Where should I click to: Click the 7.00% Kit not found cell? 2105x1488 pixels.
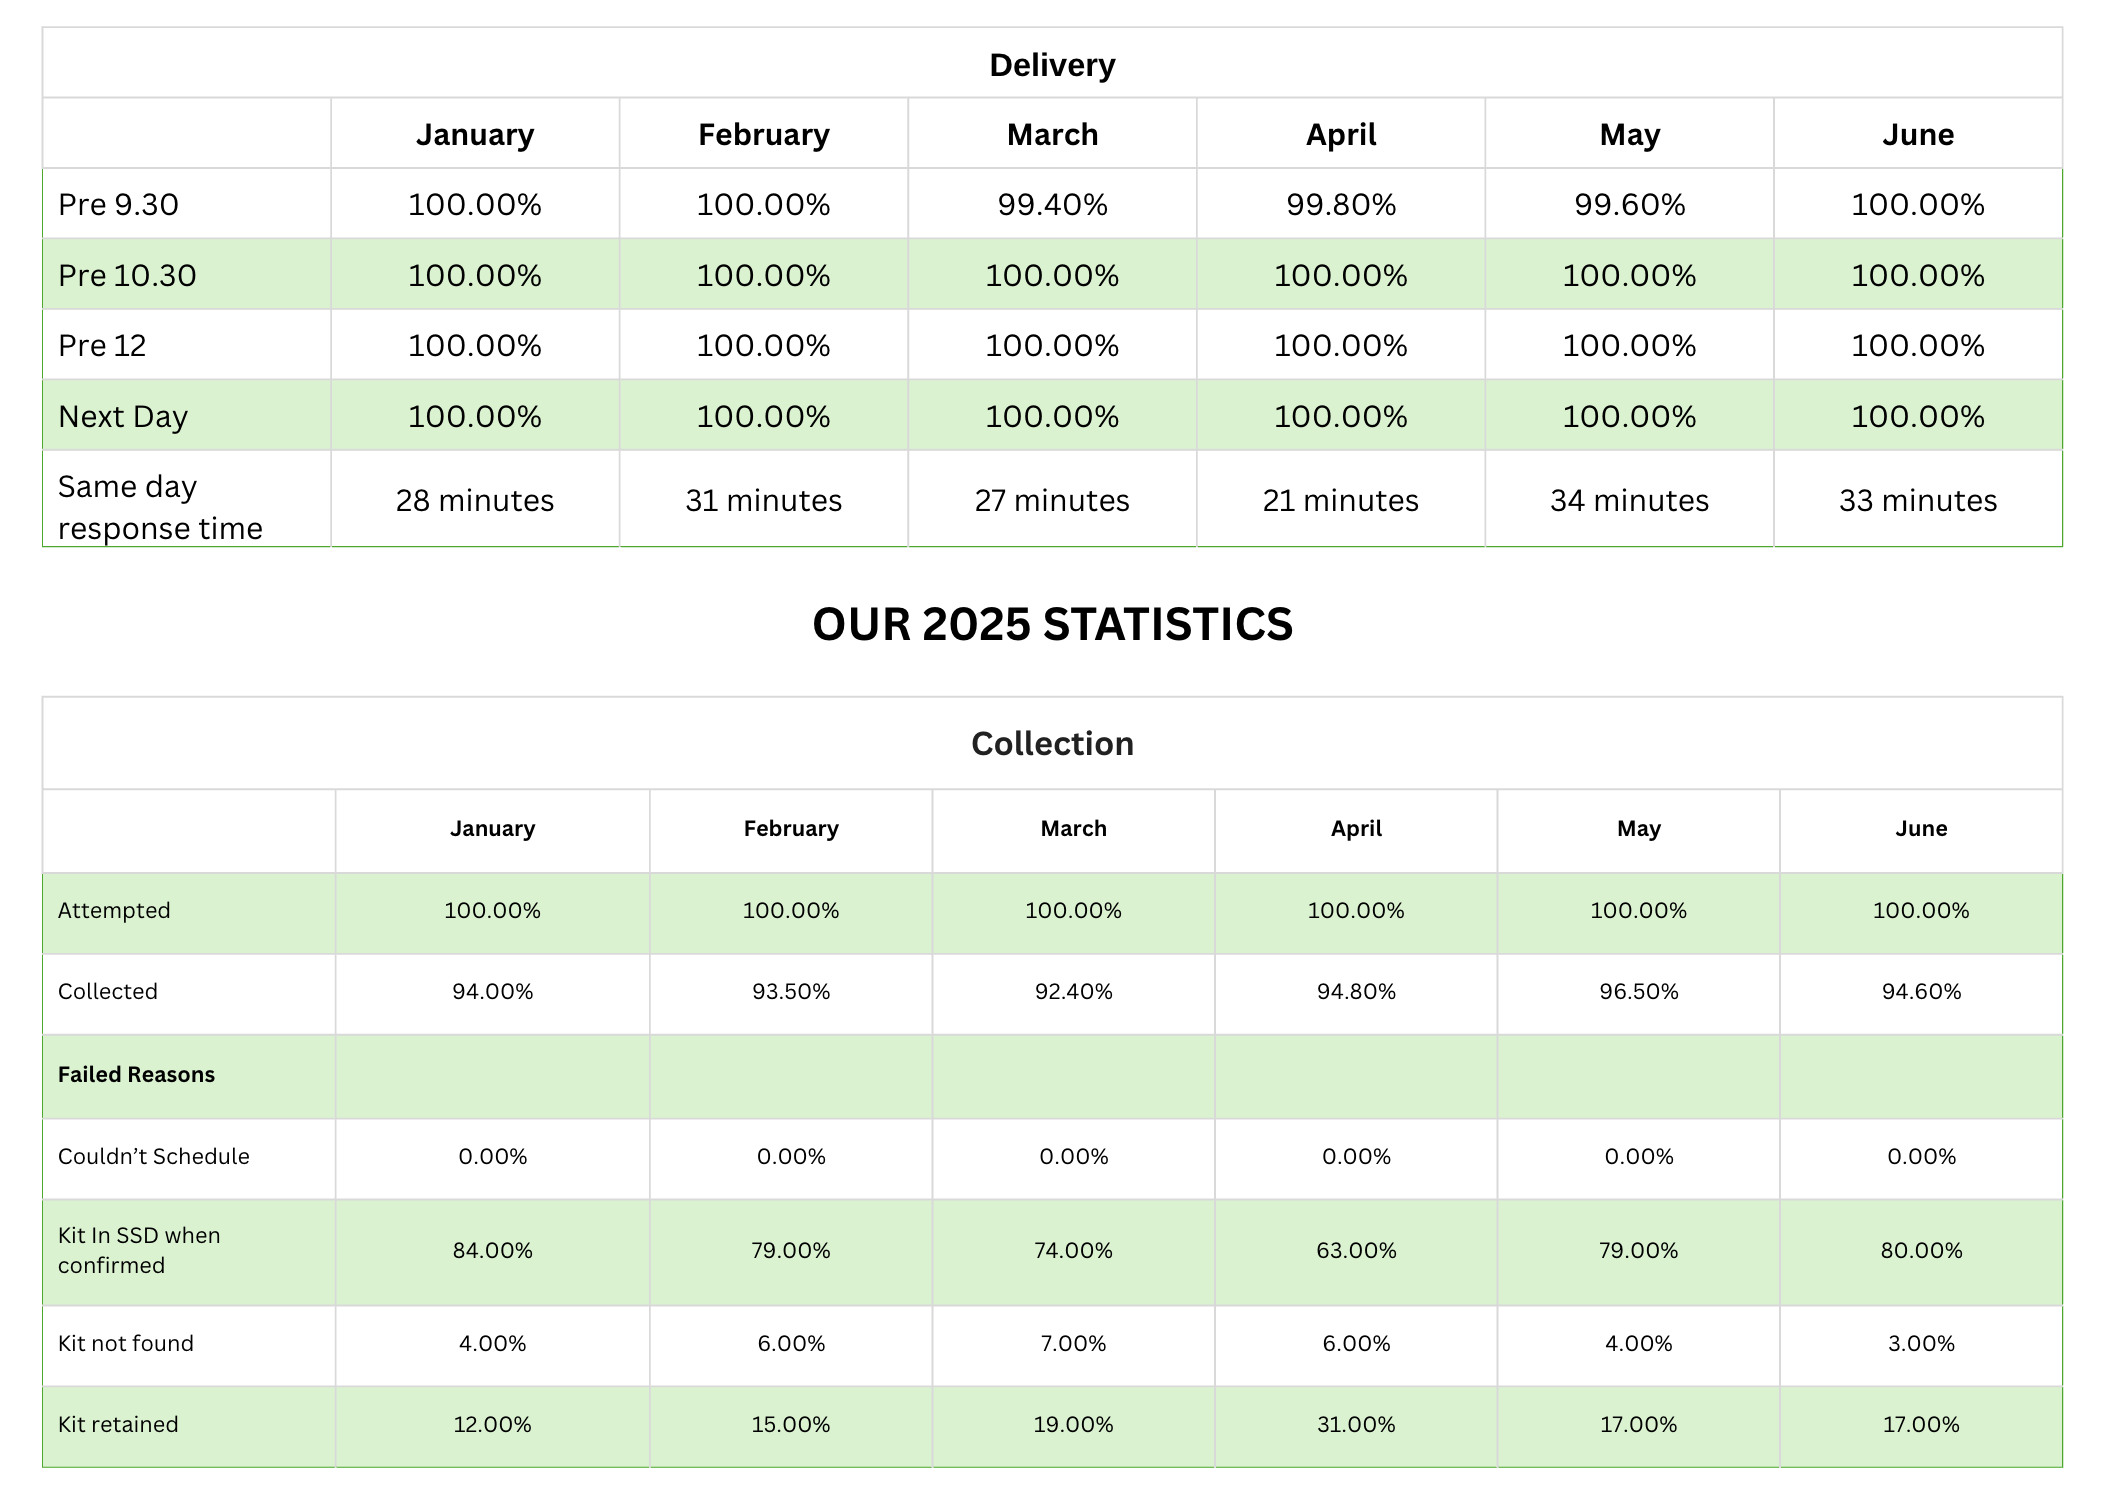1073,1343
